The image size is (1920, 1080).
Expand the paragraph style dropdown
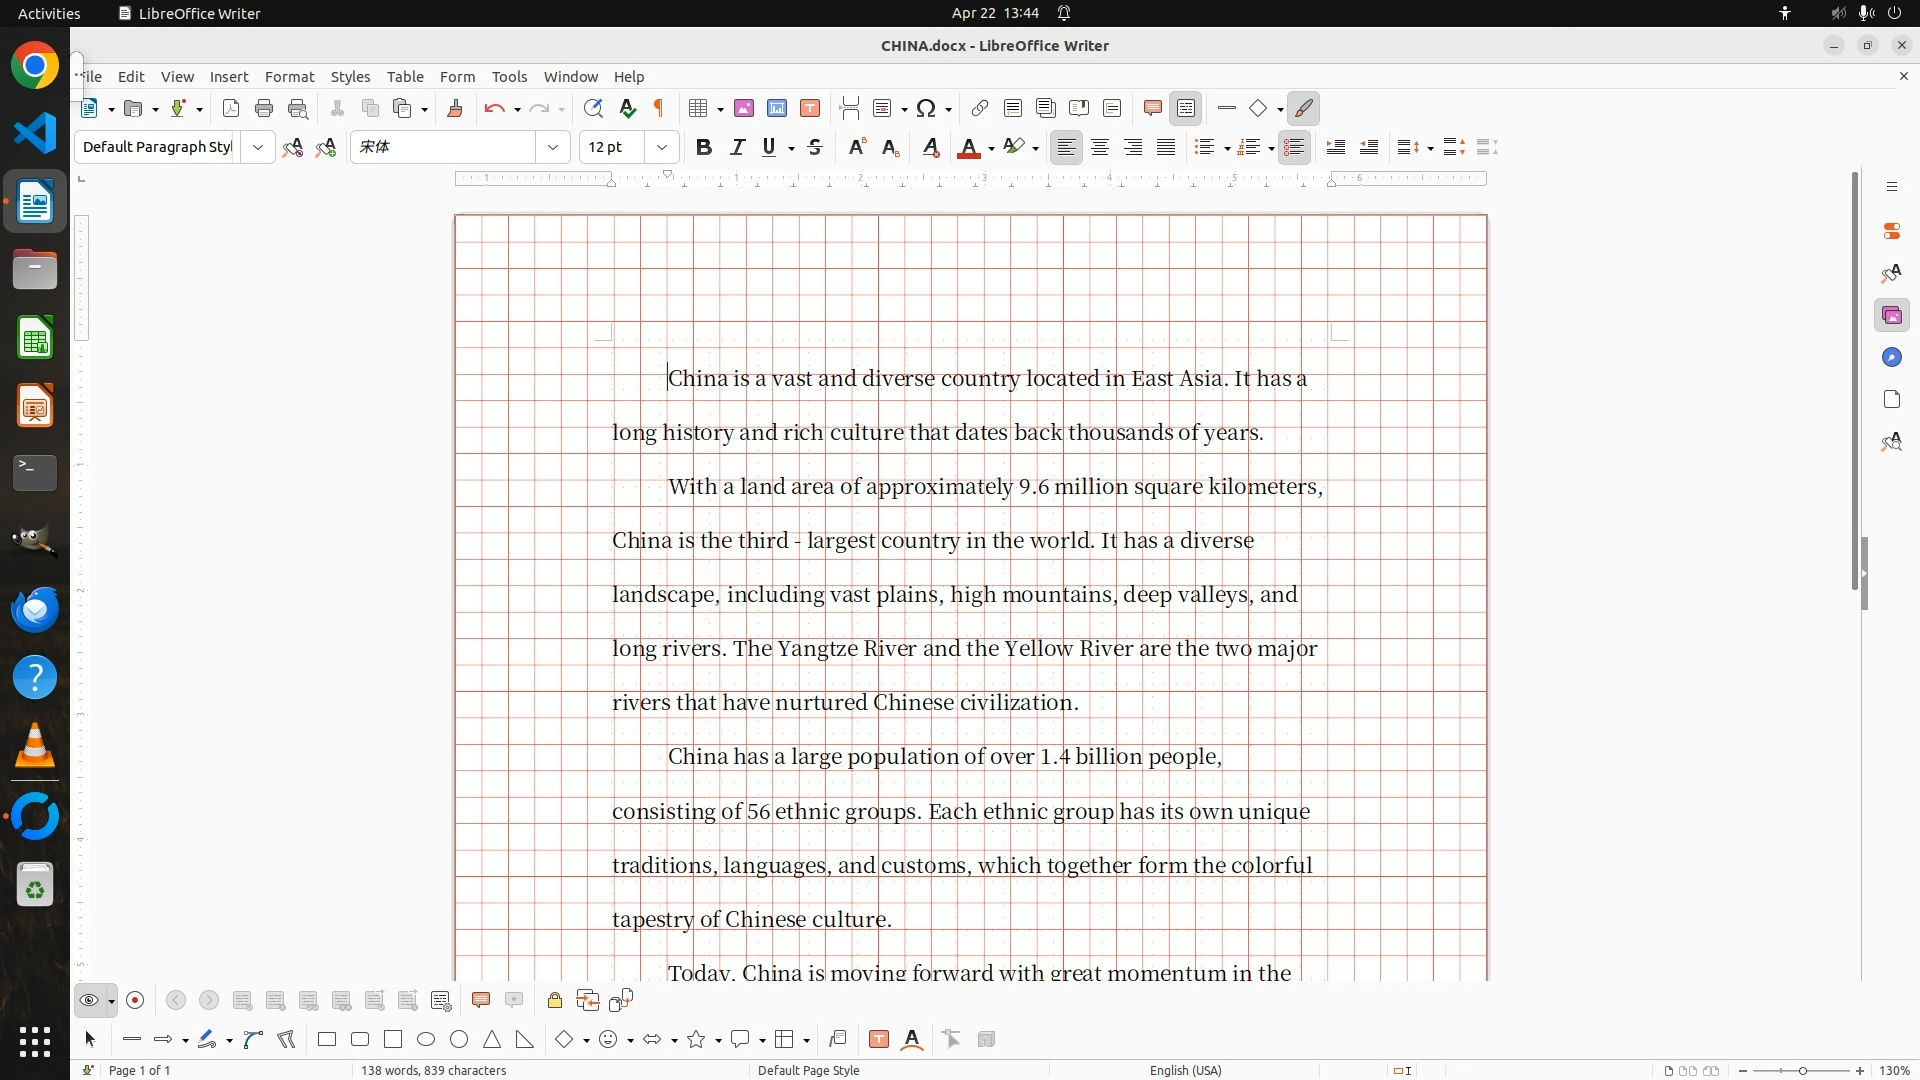258,148
